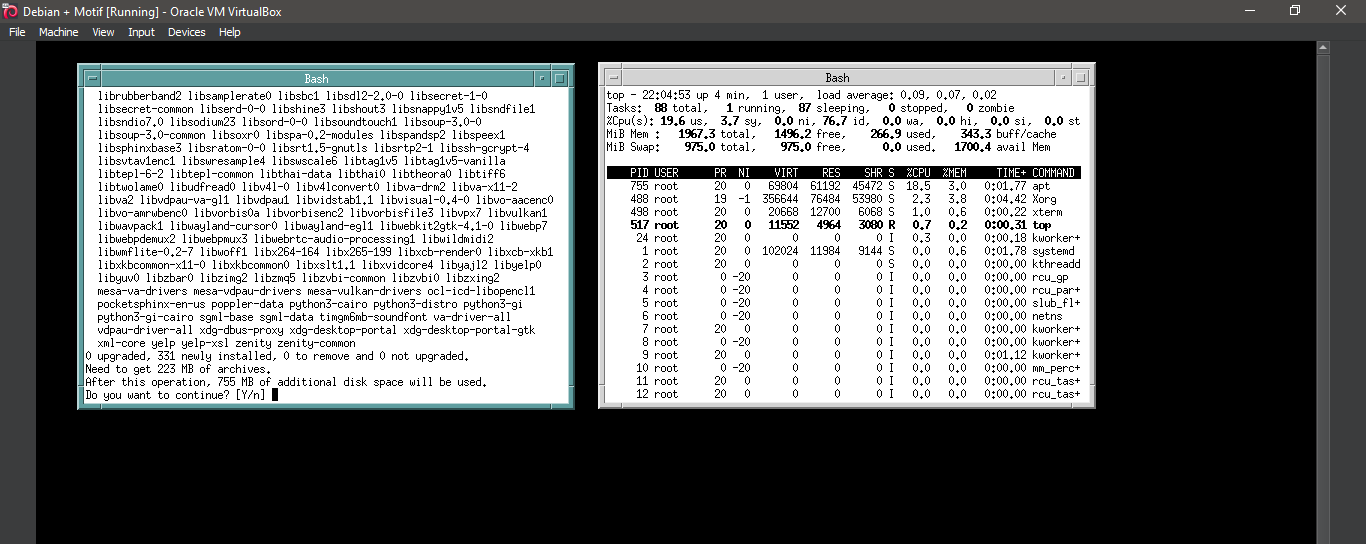This screenshot has width=1366, height=544.
Task: Click title bar of right Bash window
Action: [838, 77]
